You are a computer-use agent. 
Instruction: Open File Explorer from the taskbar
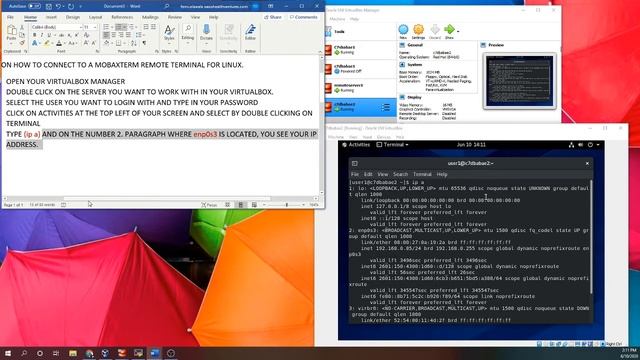click(x=73, y=353)
